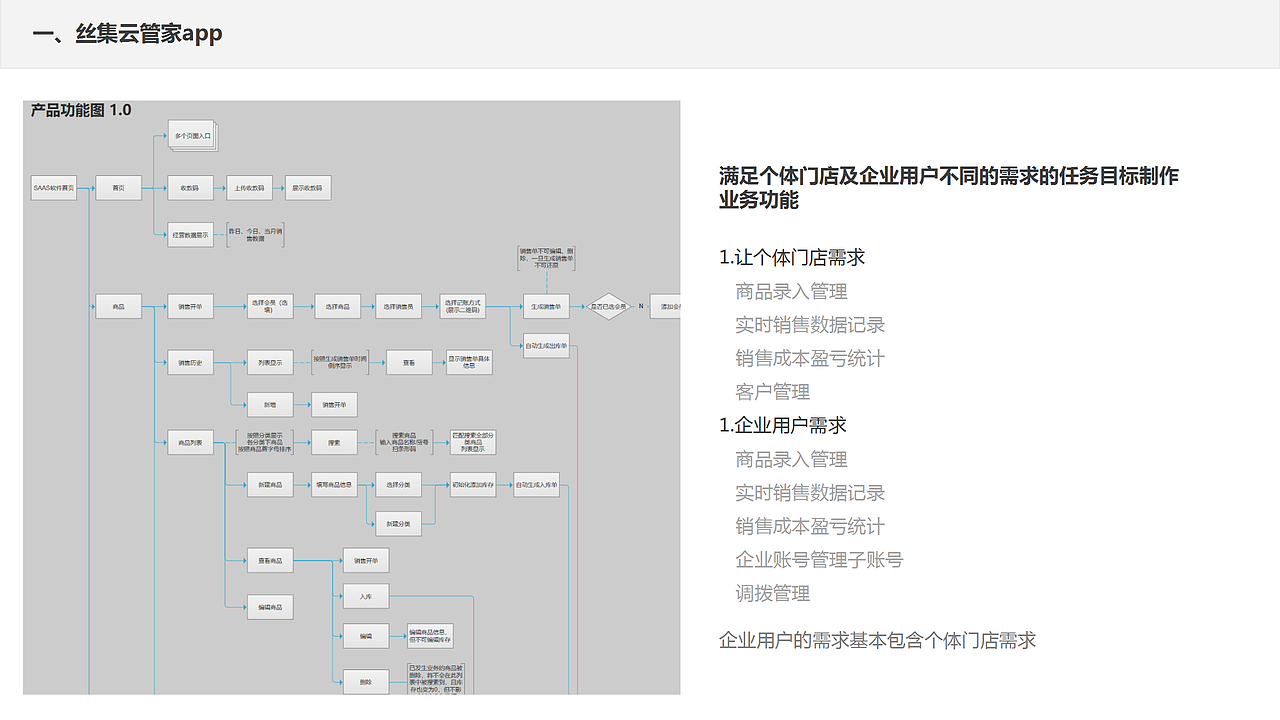This screenshot has height=720, width=1280.
Task: Click the note 按照分类显示各分类下商品
Action: click(265, 442)
